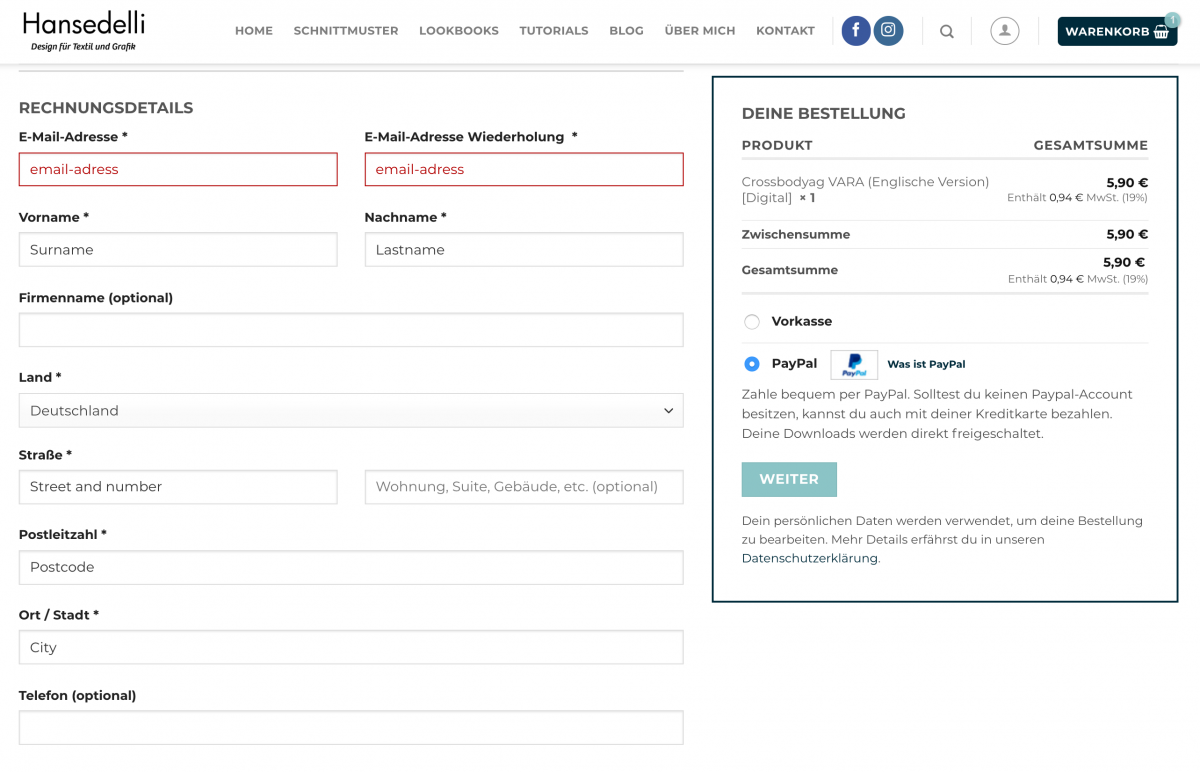Open the 'Was ist PayPal' link
This screenshot has width=1200, height=772.
pyautogui.click(x=926, y=364)
